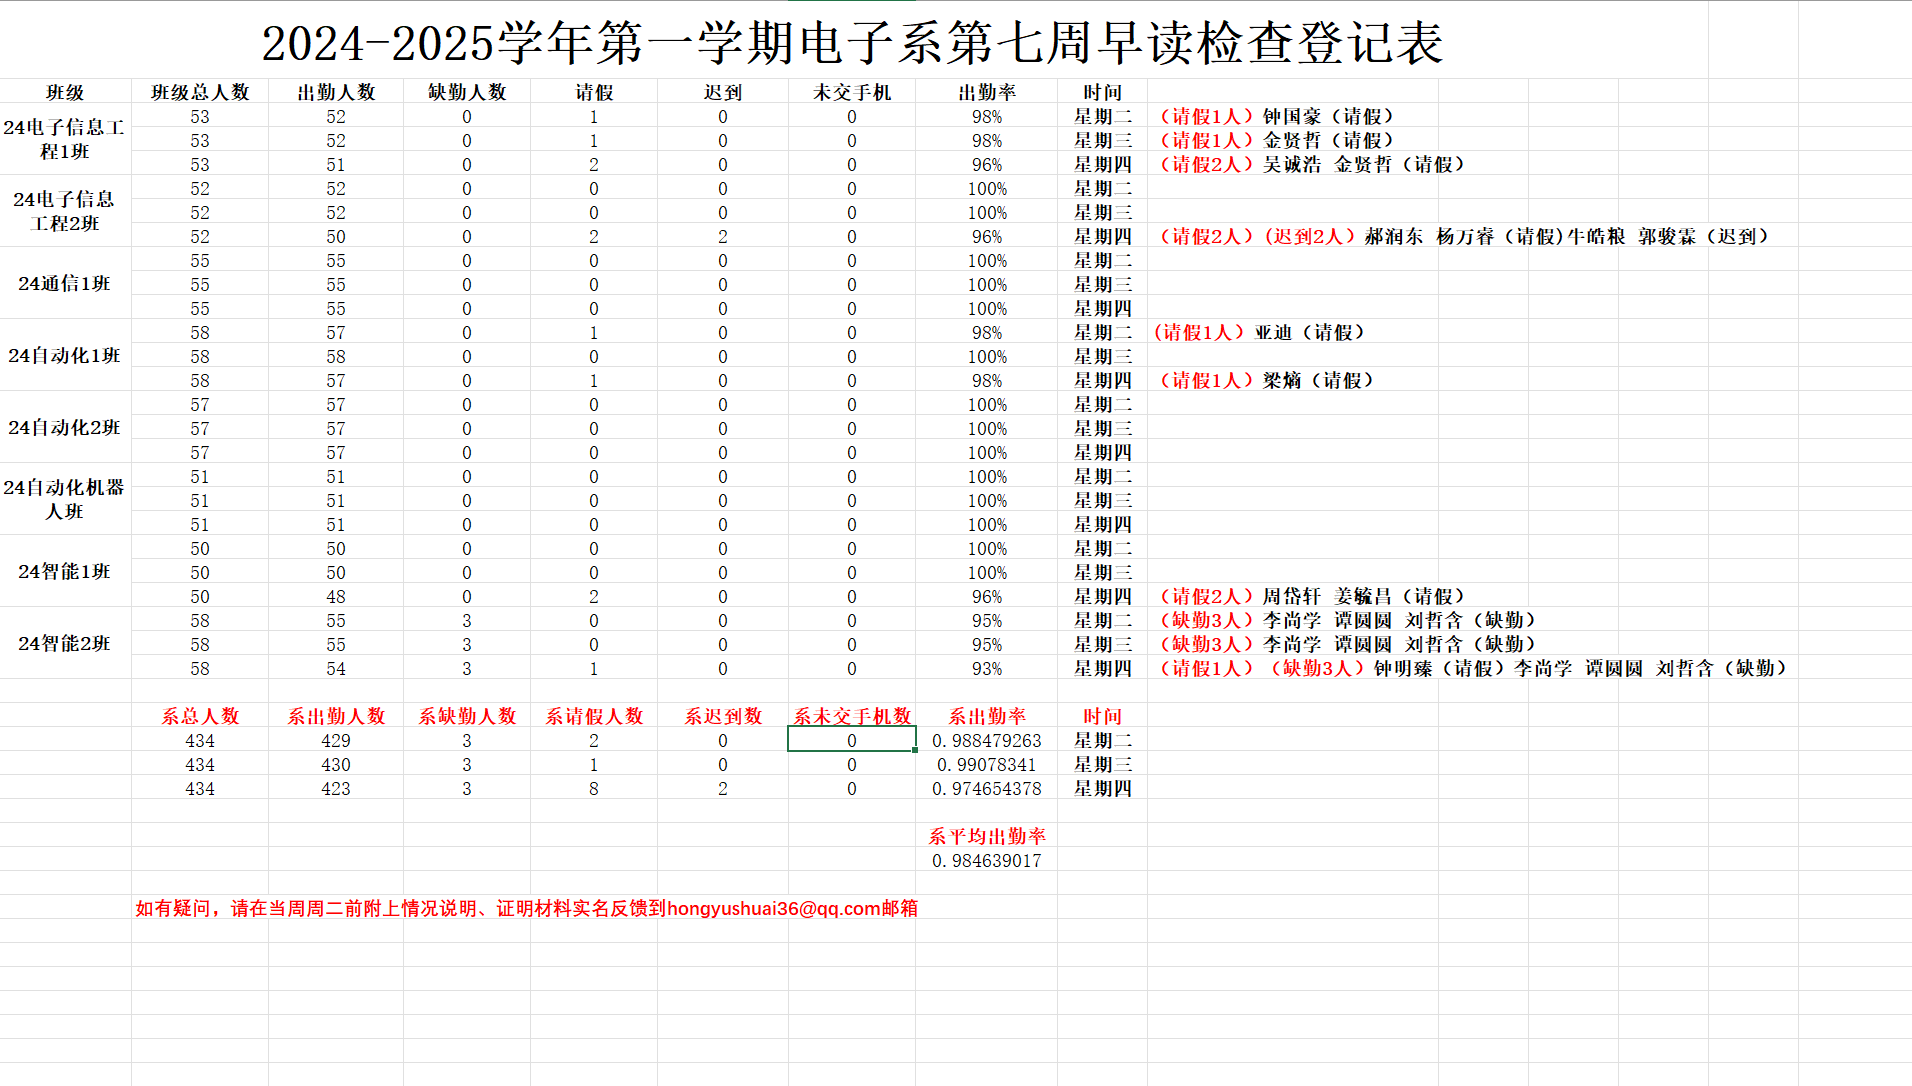Click the red feedback note with hongyushuai36@qq.com
This screenshot has height=1086, width=1912.
coord(527,909)
